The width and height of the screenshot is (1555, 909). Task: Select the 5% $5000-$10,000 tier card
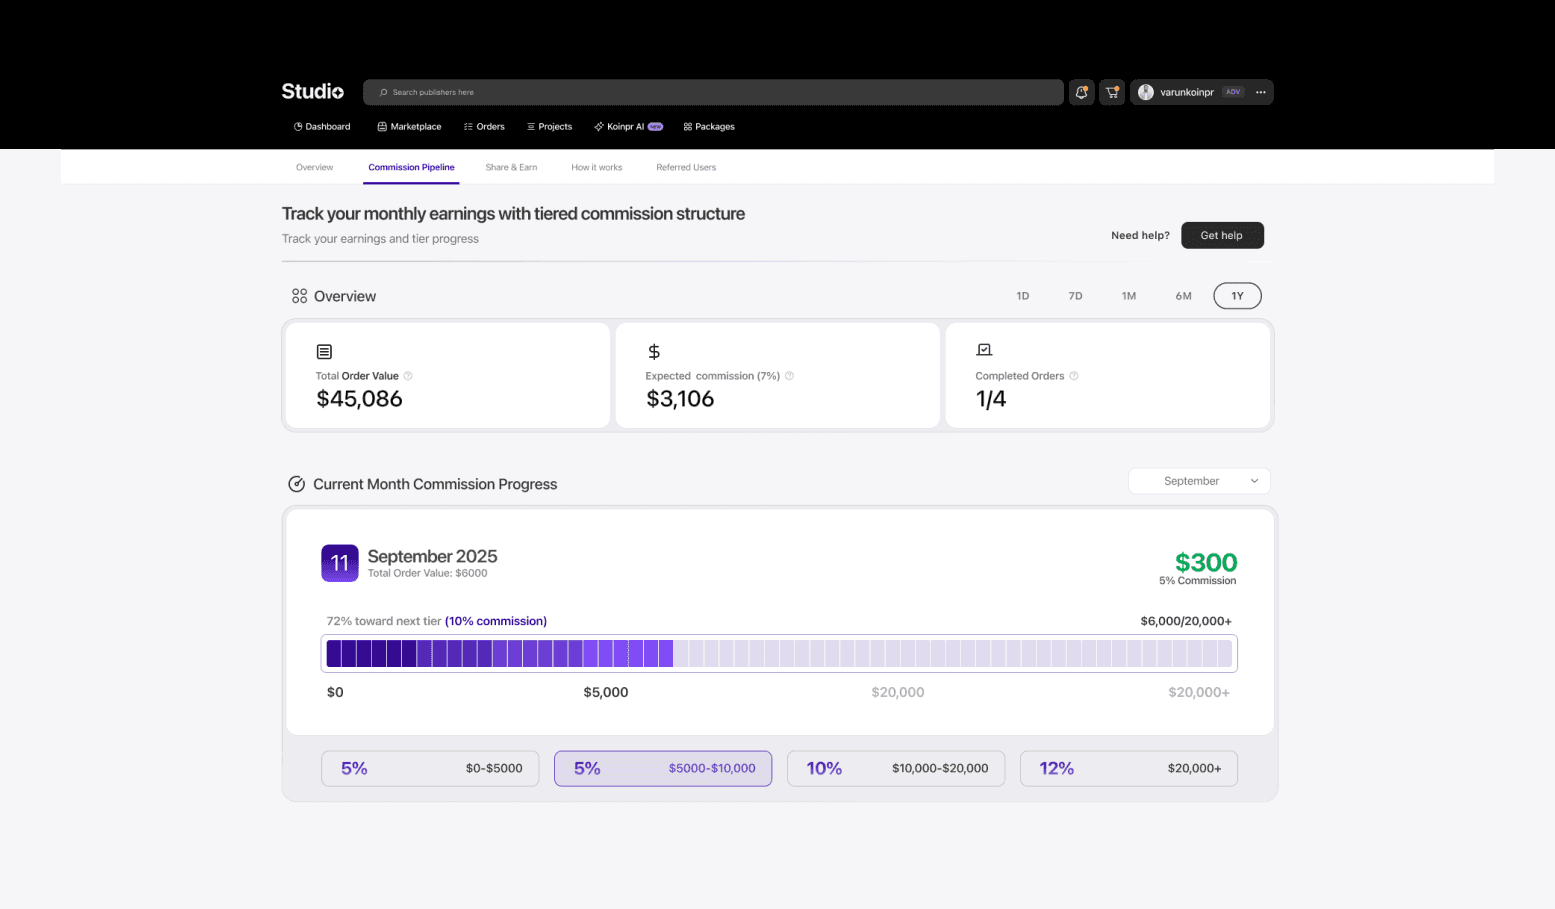(663, 768)
